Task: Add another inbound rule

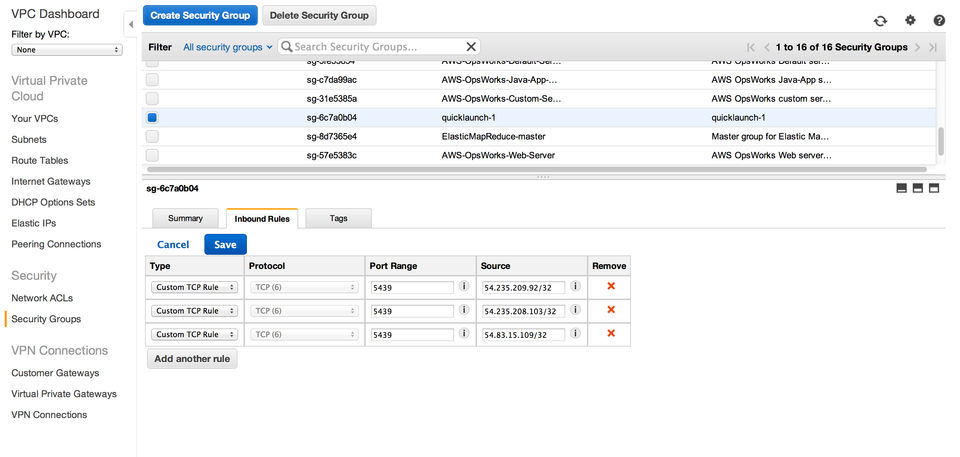Action: click(192, 359)
